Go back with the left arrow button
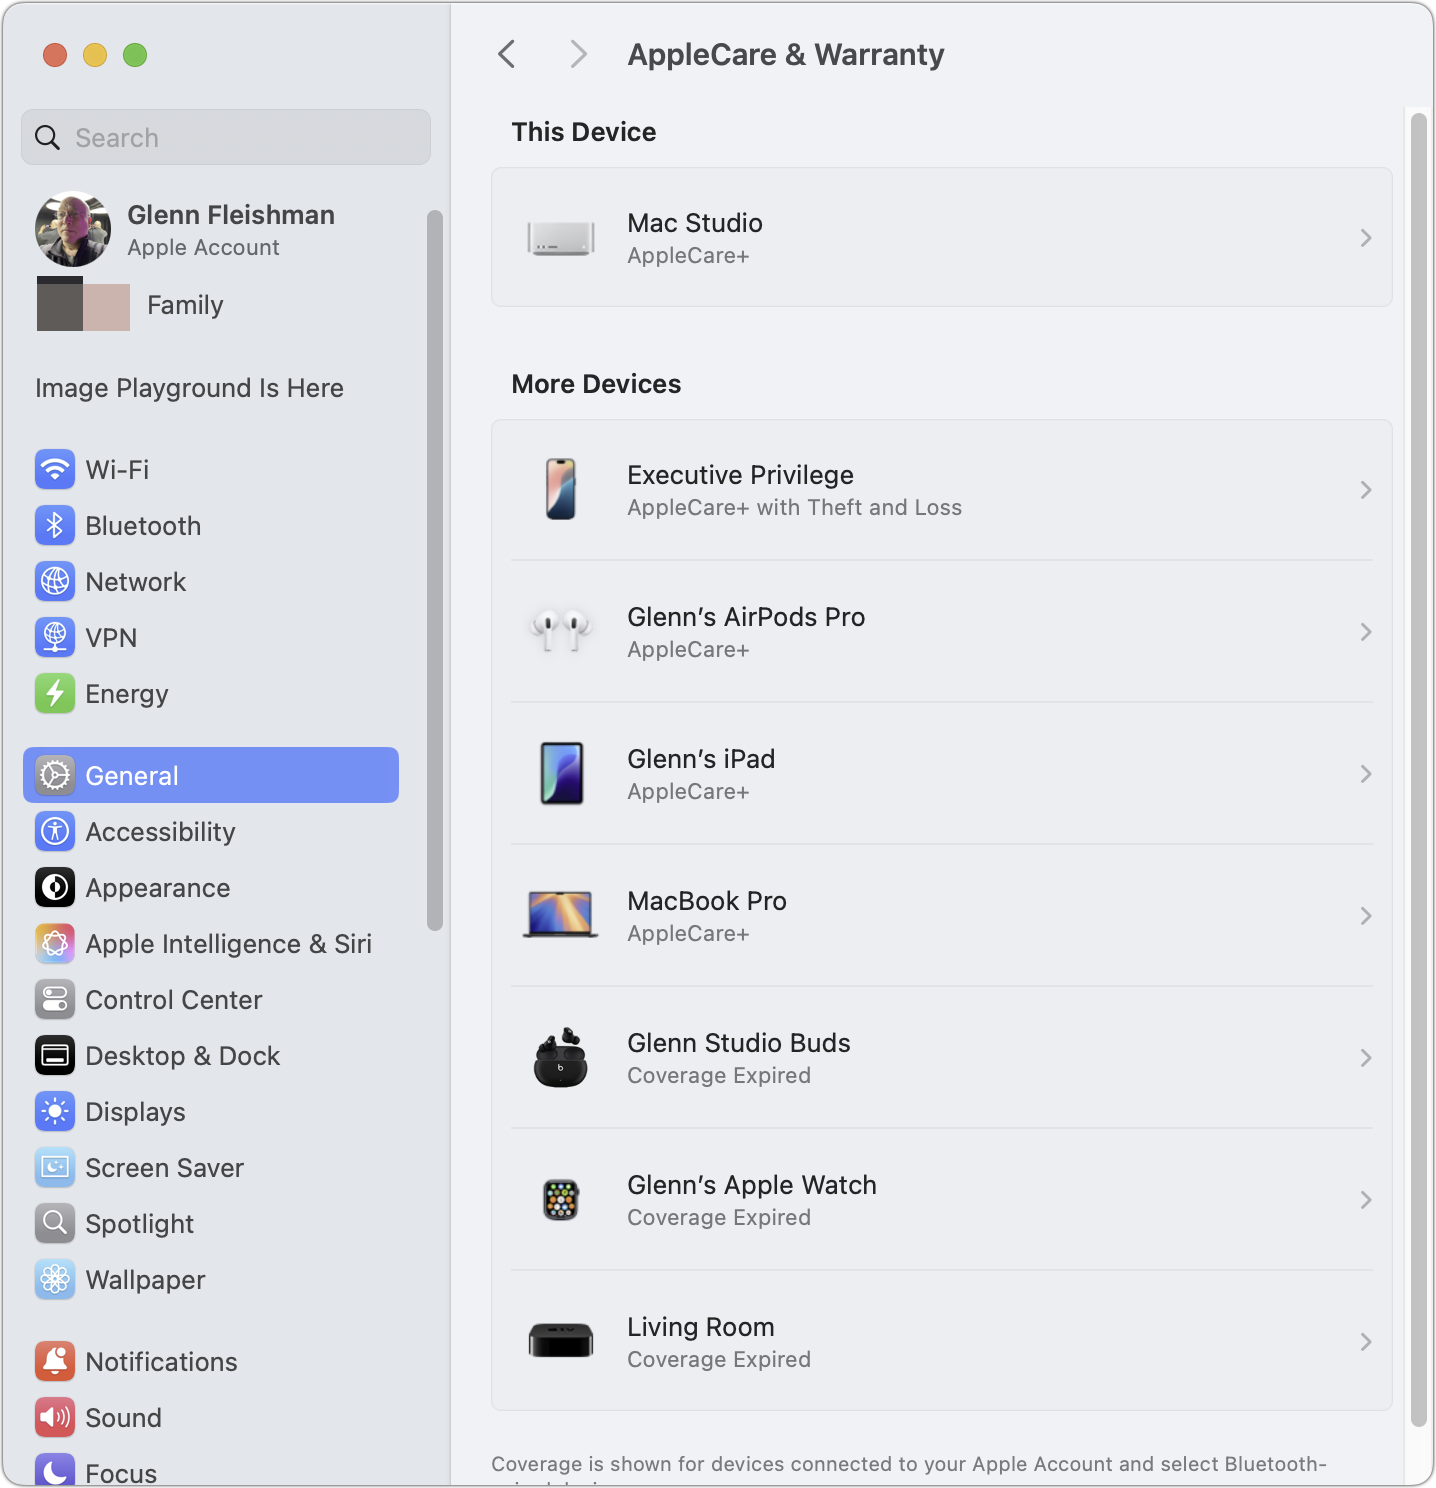Screen dimensions: 1436x1488 pyautogui.click(x=507, y=54)
